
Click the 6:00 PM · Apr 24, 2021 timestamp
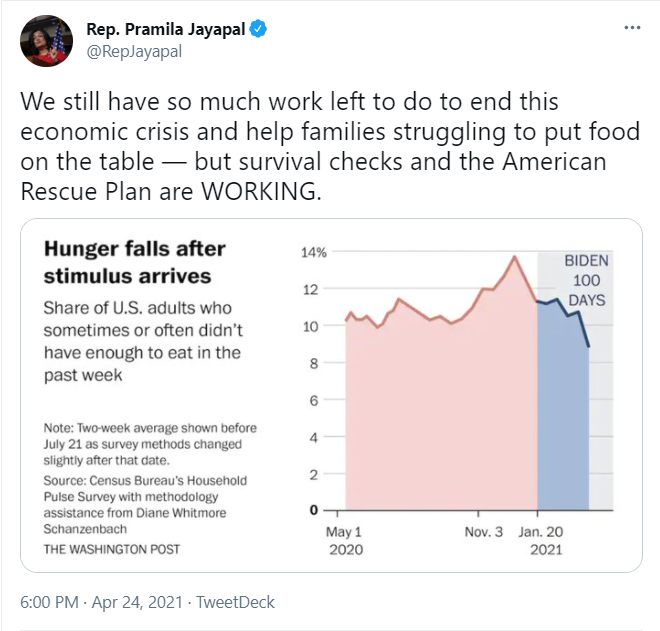101,602
